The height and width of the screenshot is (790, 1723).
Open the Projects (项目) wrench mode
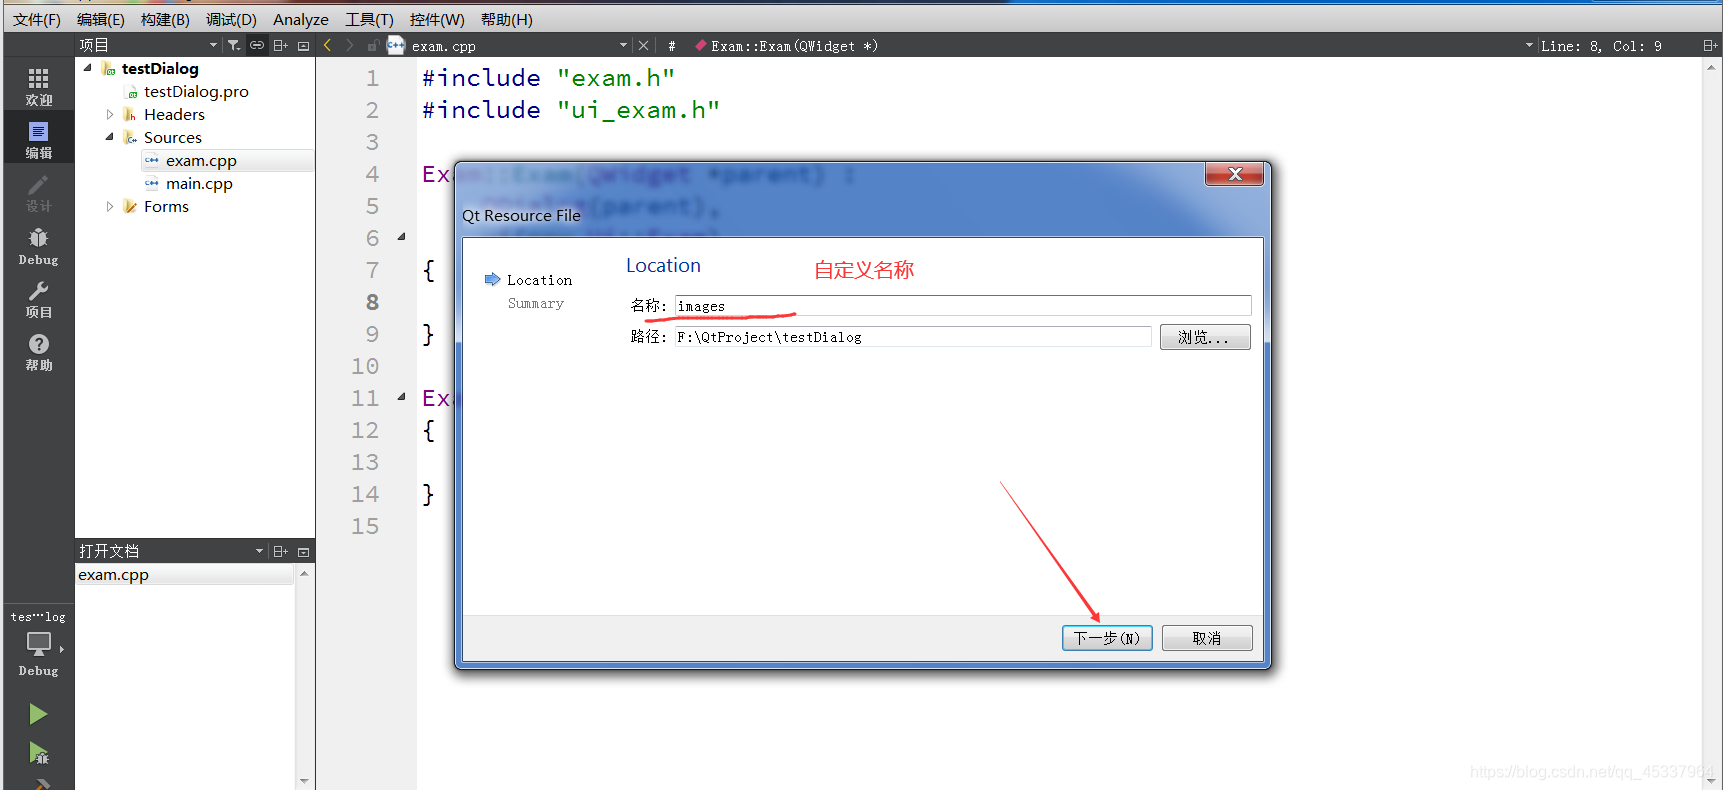coord(38,299)
